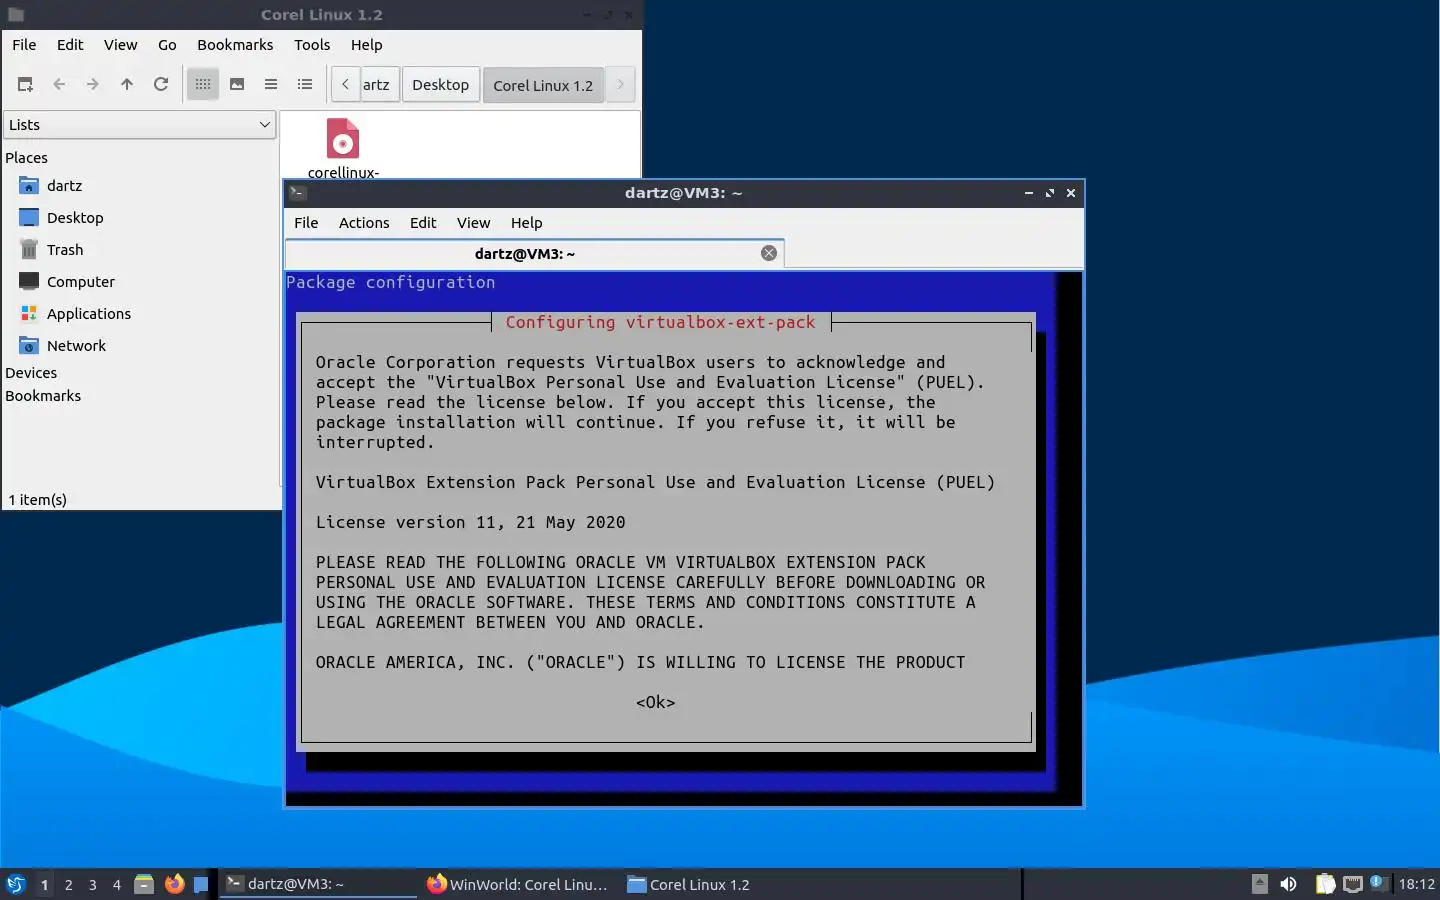Switch to dartz@VM3 terminal taskbar entry
1440x900 pixels.
pyautogui.click(x=318, y=884)
